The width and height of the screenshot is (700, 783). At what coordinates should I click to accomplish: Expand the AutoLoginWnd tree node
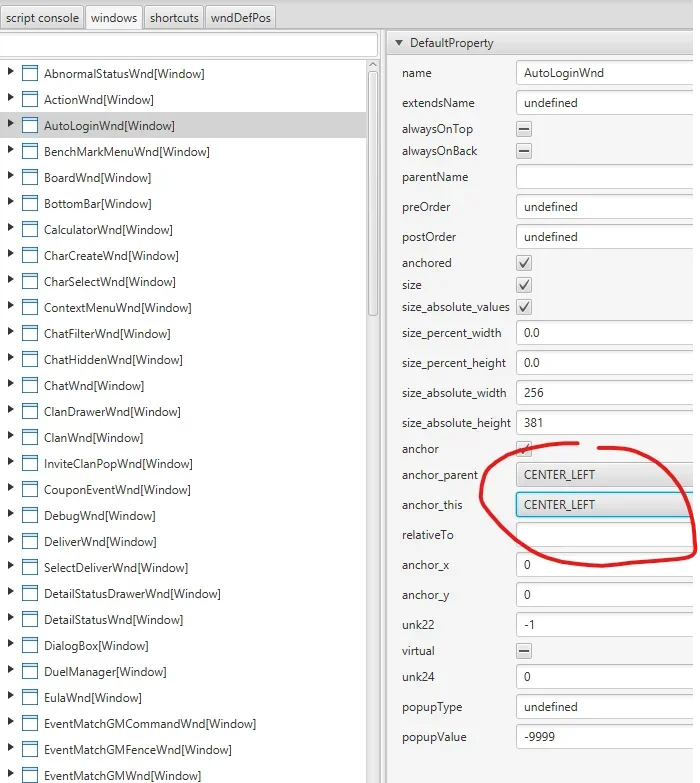pyautogui.click(x=10, y=123)
